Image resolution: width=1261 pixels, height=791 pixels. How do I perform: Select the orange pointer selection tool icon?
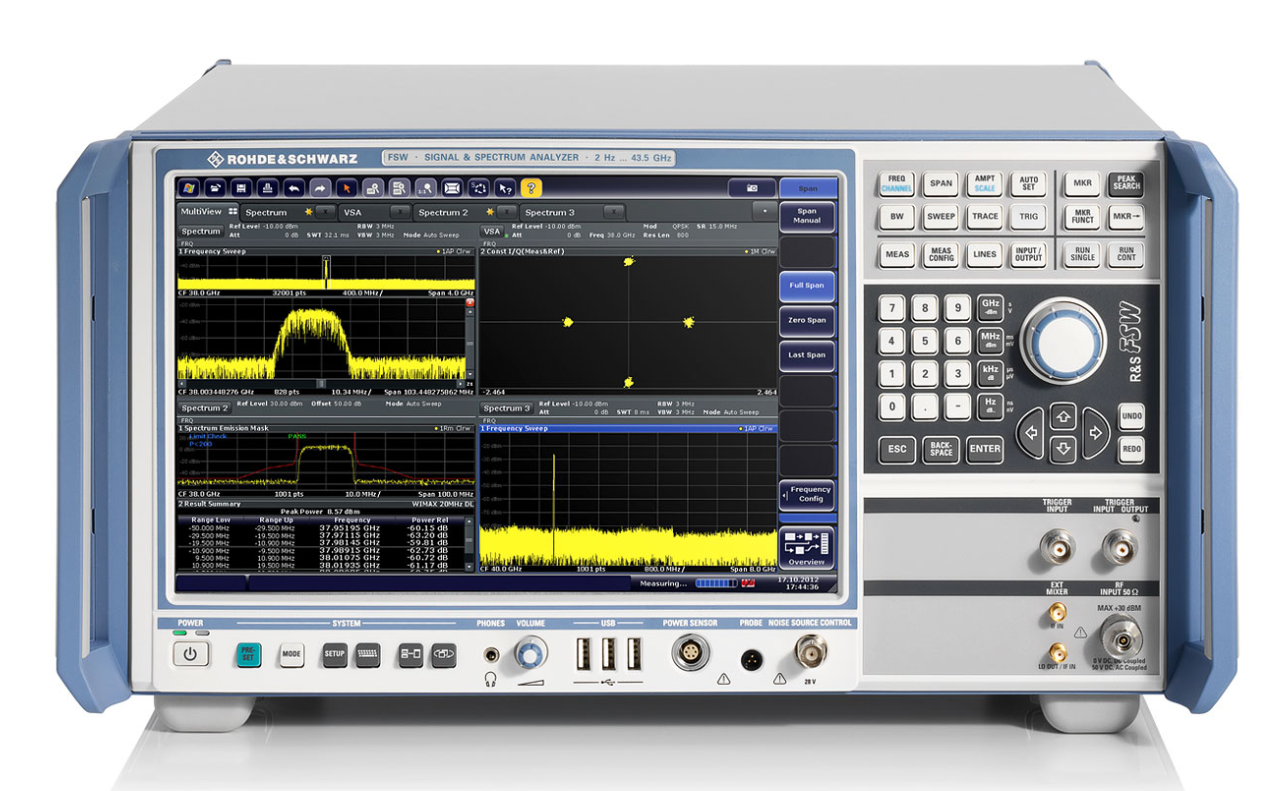pyautogui.click(x=346, y=187)
